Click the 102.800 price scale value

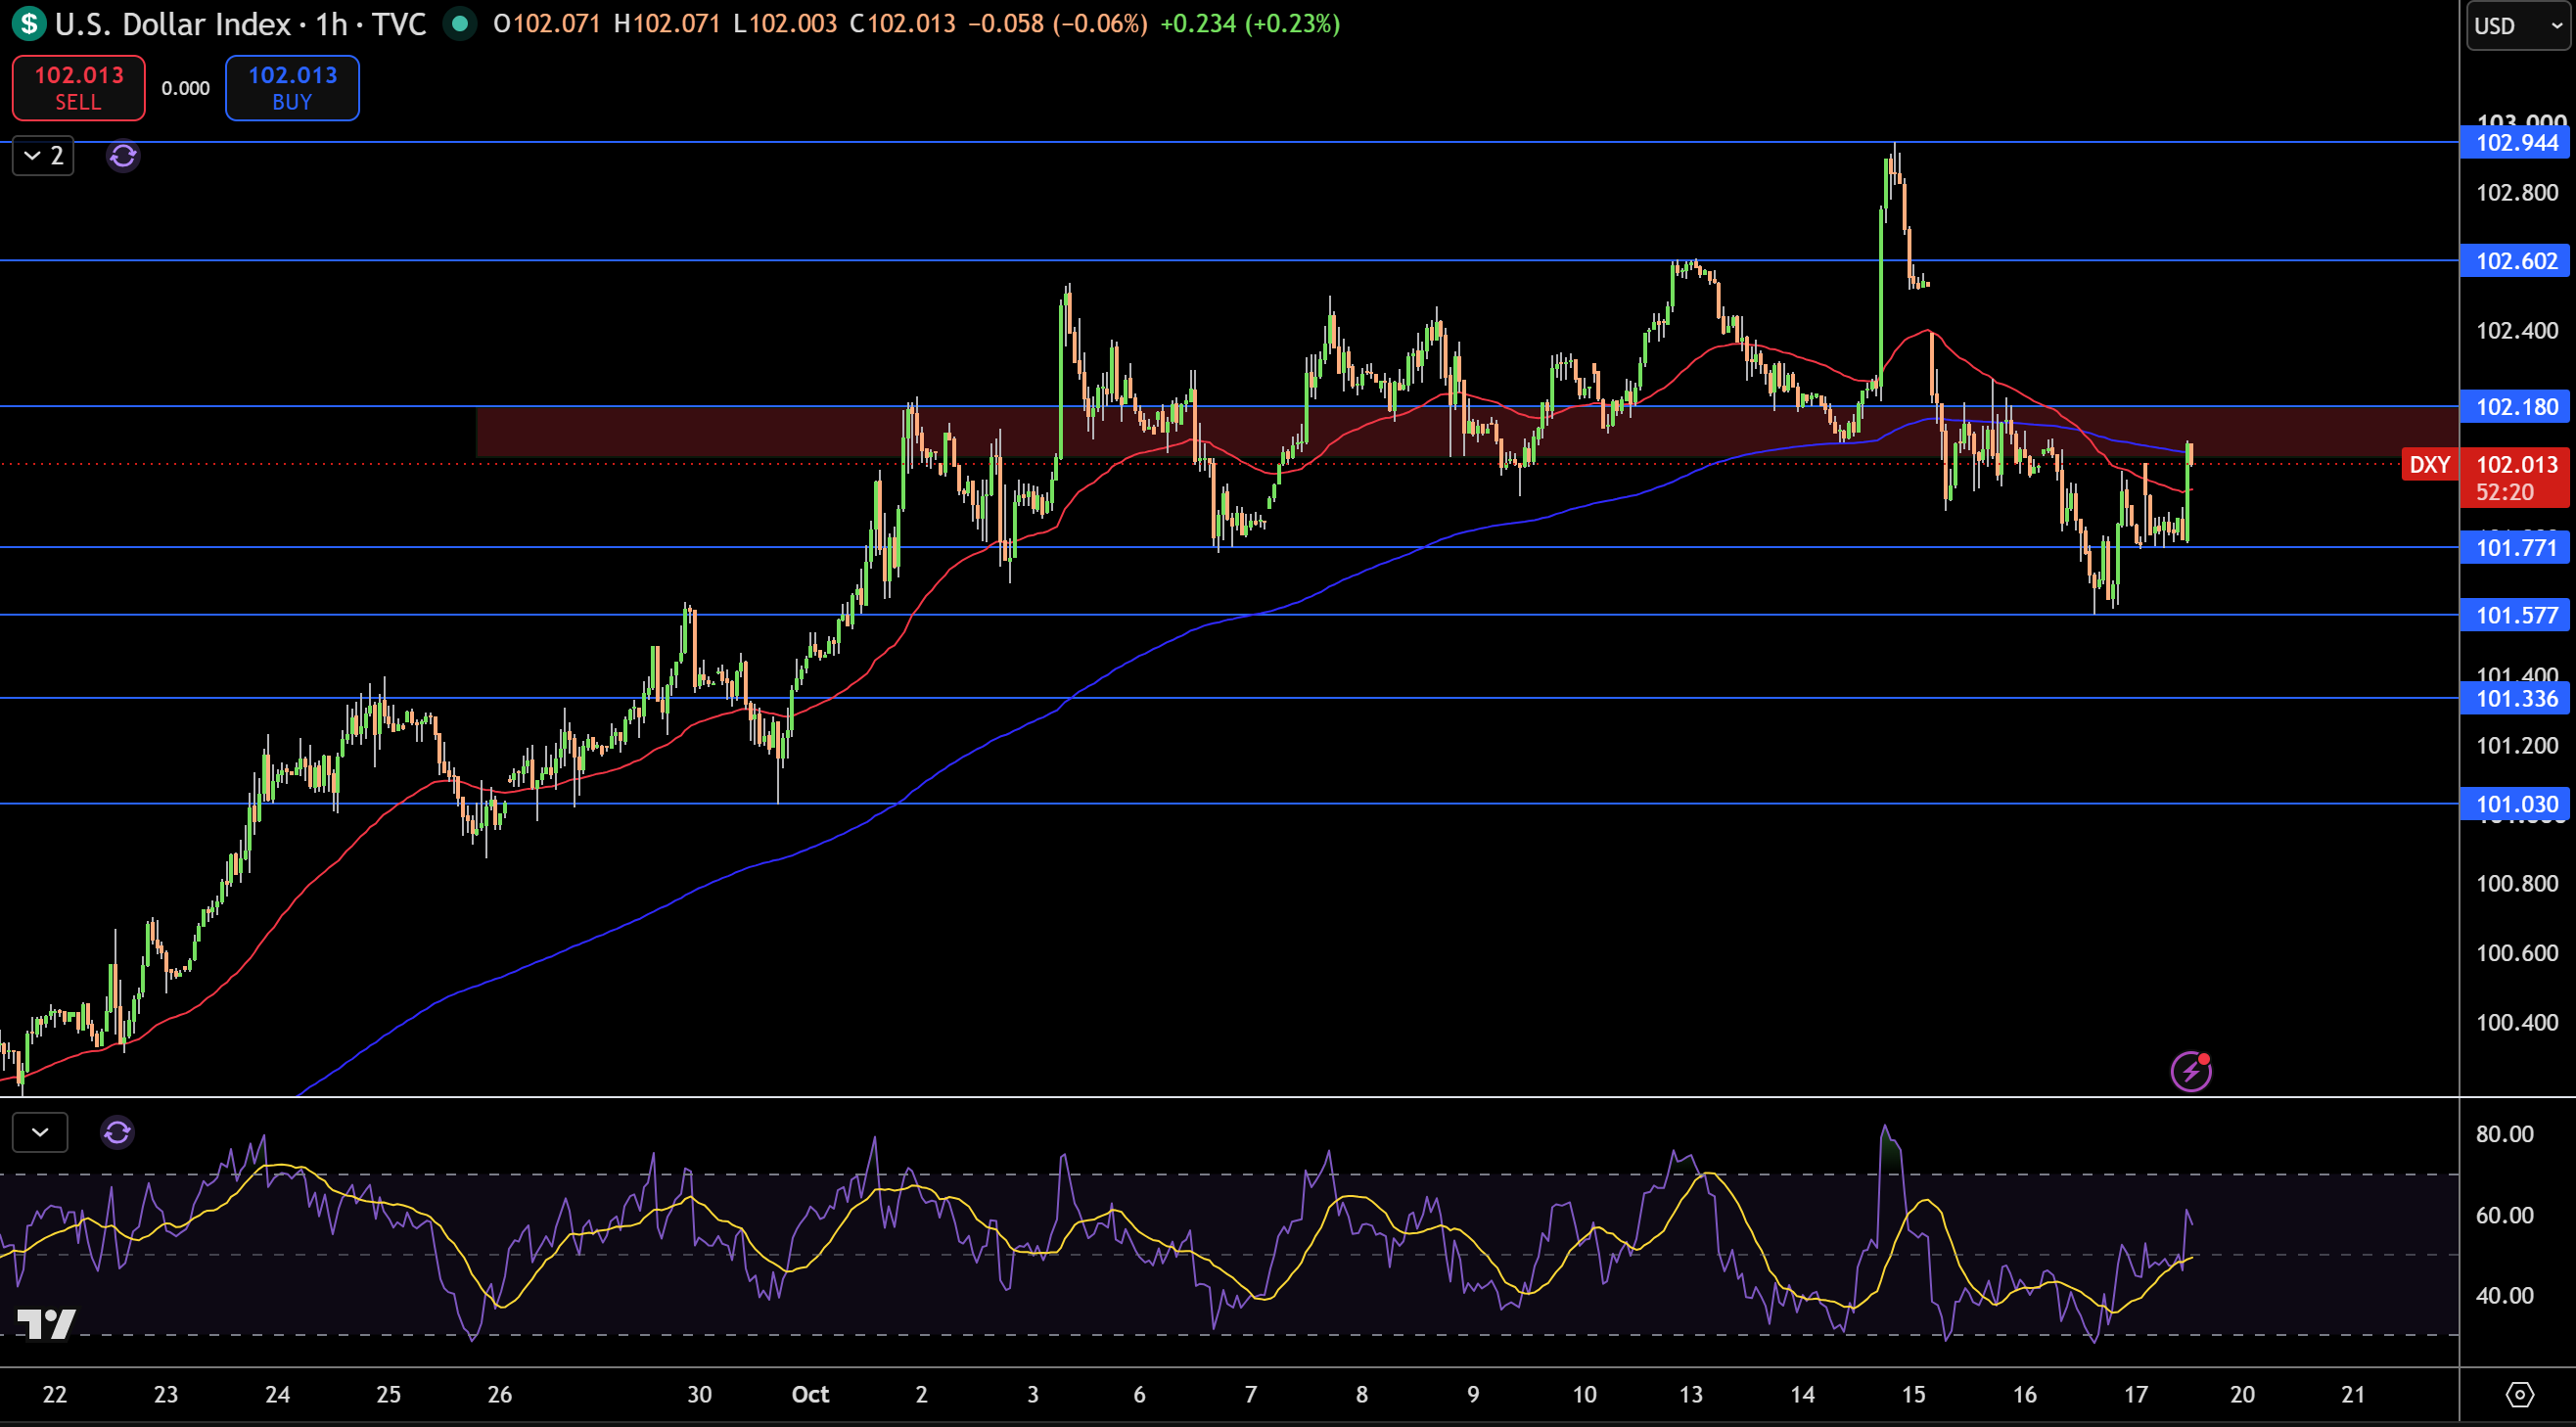[2516, 192]
